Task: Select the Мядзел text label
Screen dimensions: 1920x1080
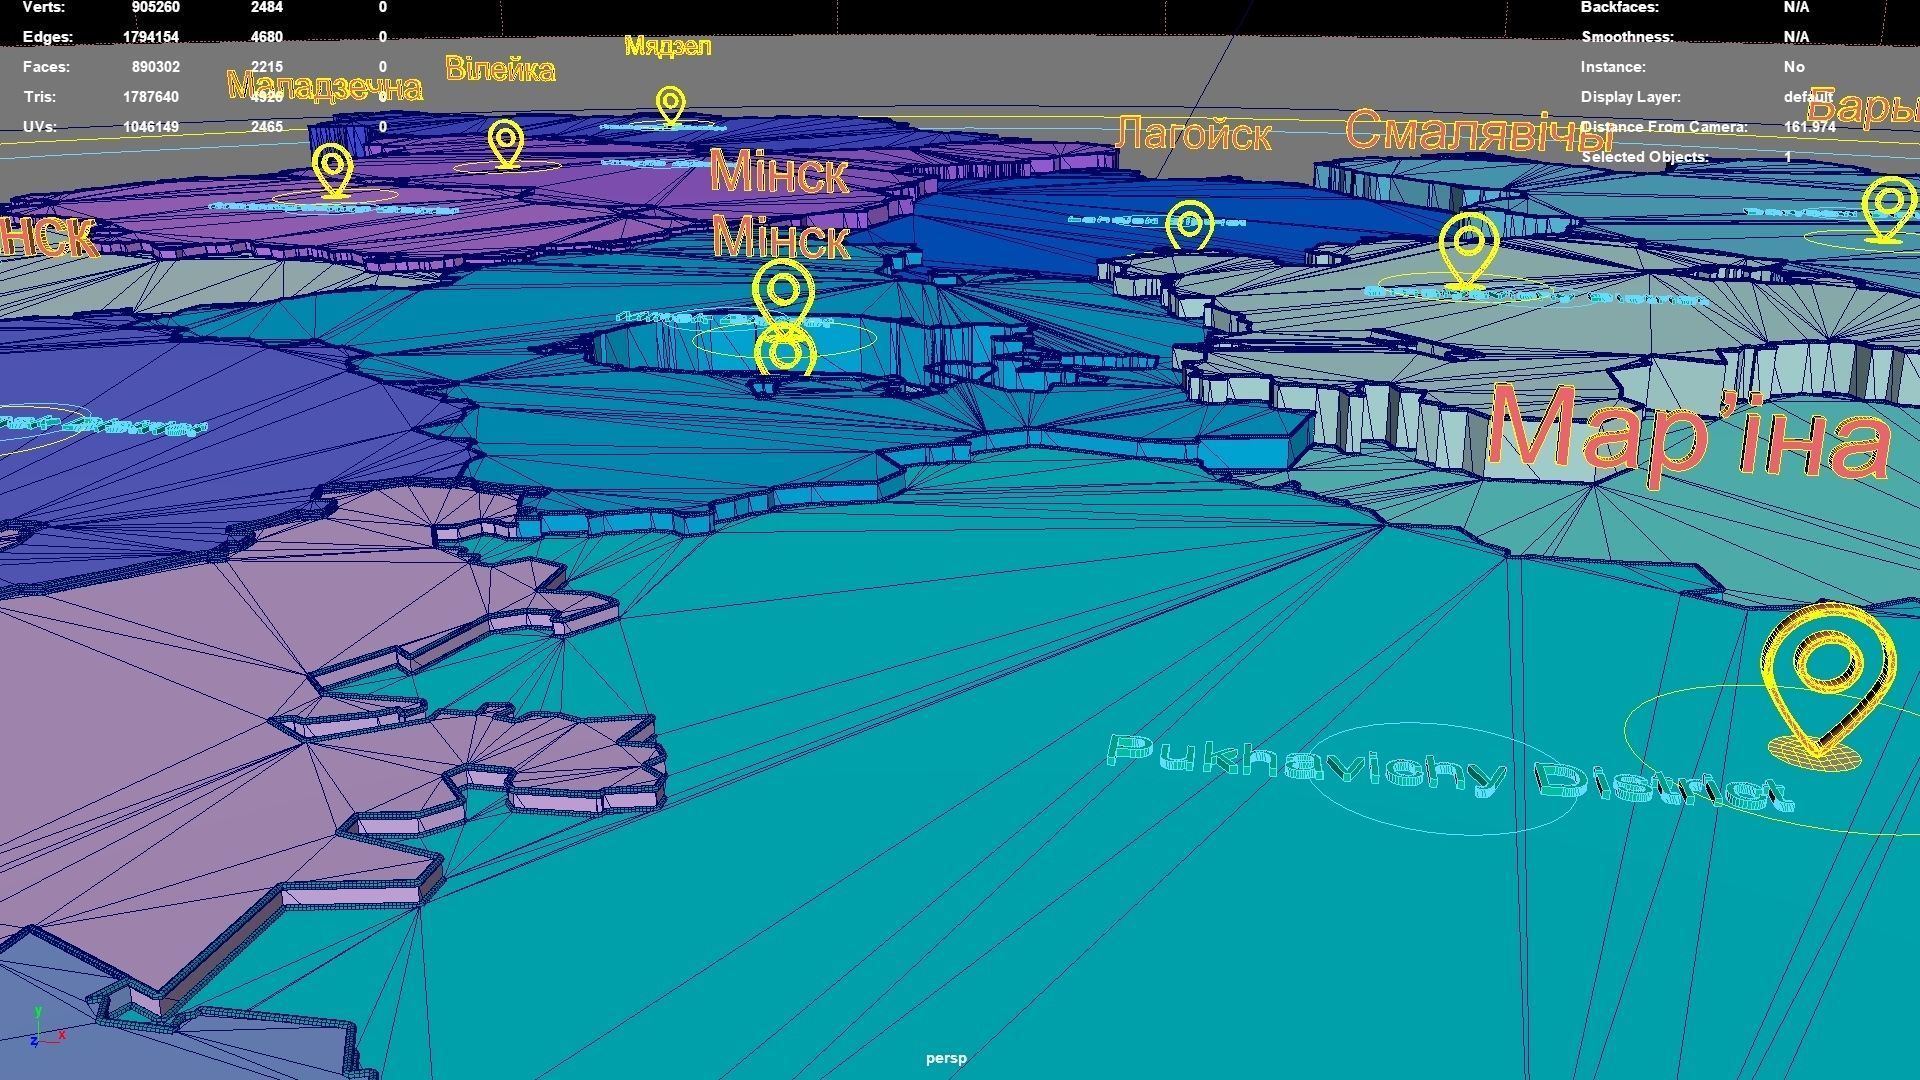Action: point(667,46)
